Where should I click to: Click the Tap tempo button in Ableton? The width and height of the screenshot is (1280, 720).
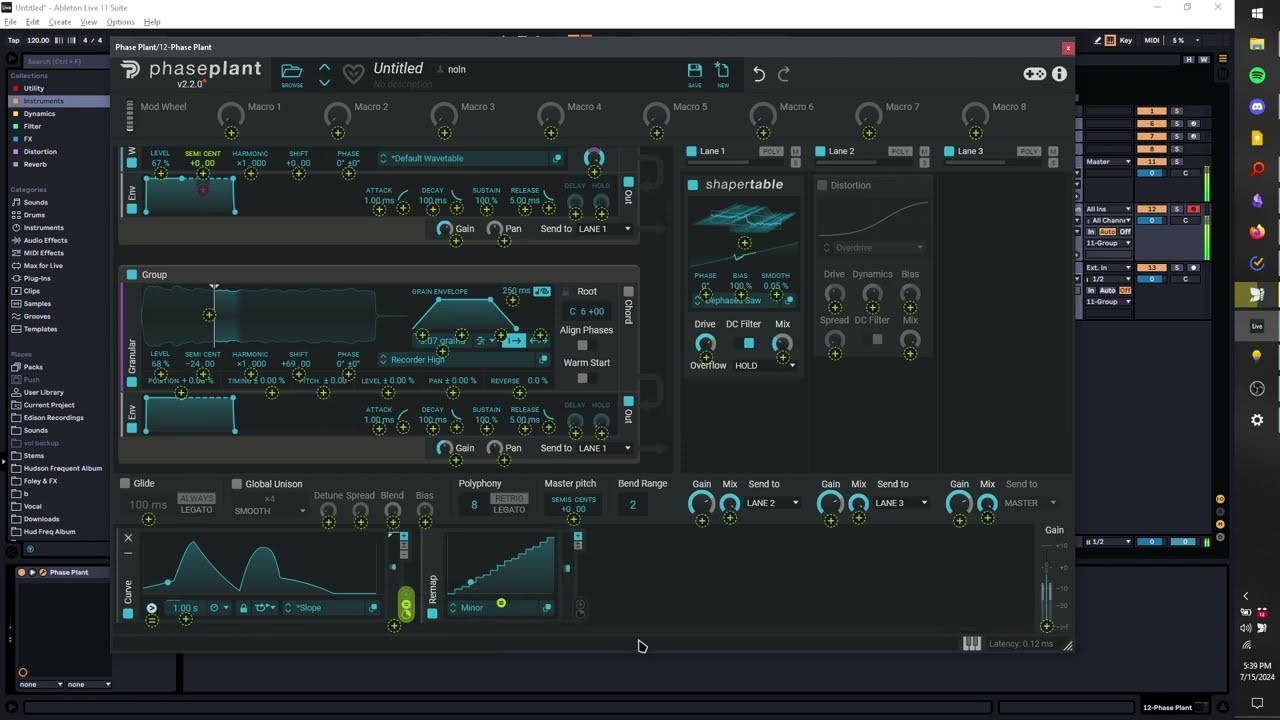click(14, 40)
